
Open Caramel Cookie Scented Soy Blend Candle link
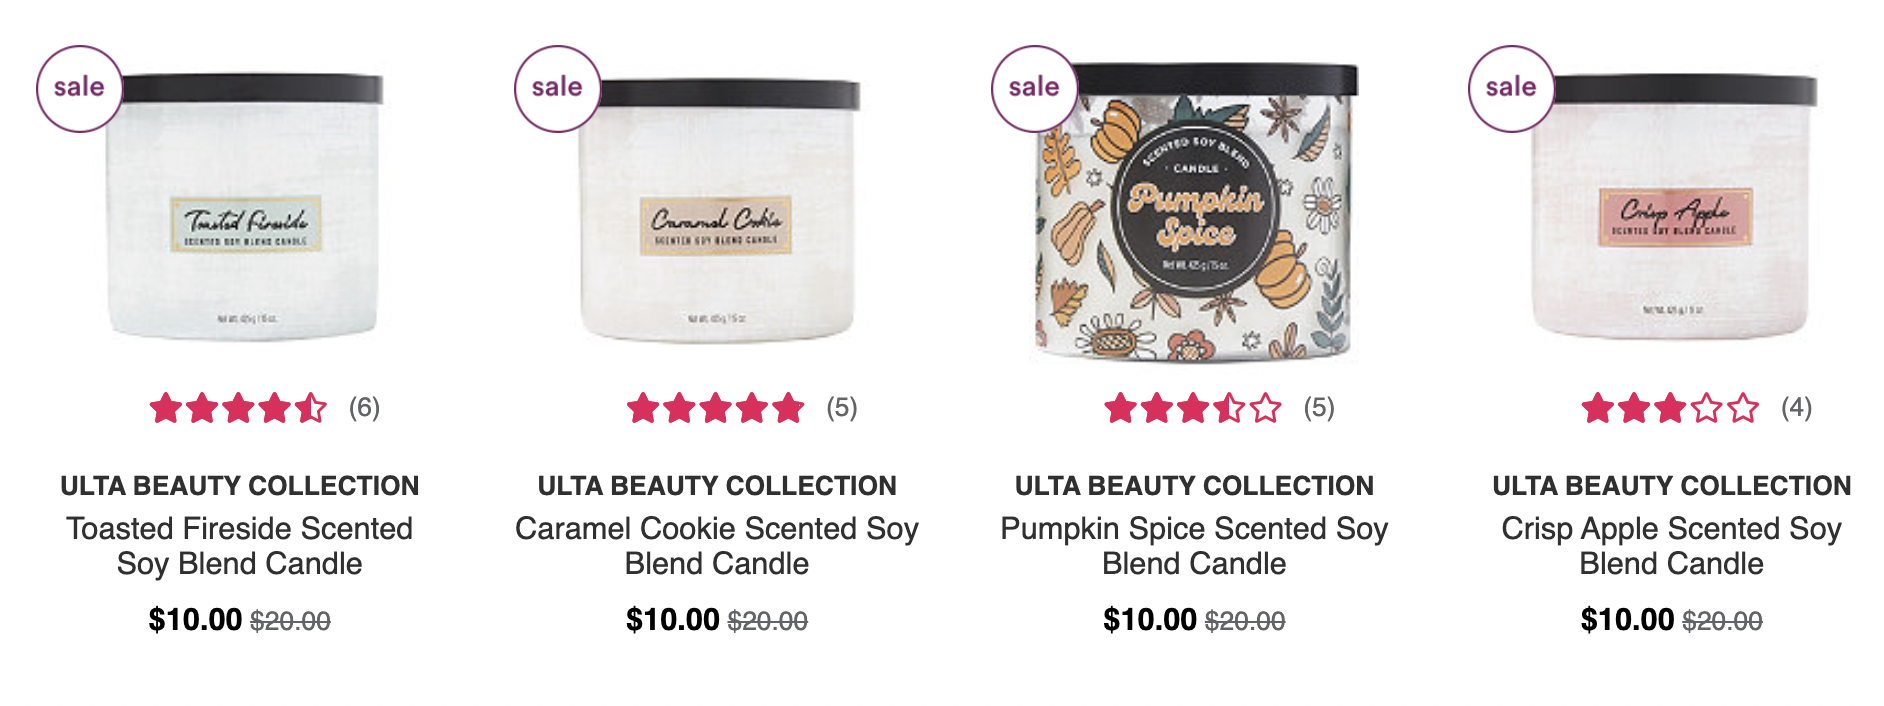coord(717,546)
